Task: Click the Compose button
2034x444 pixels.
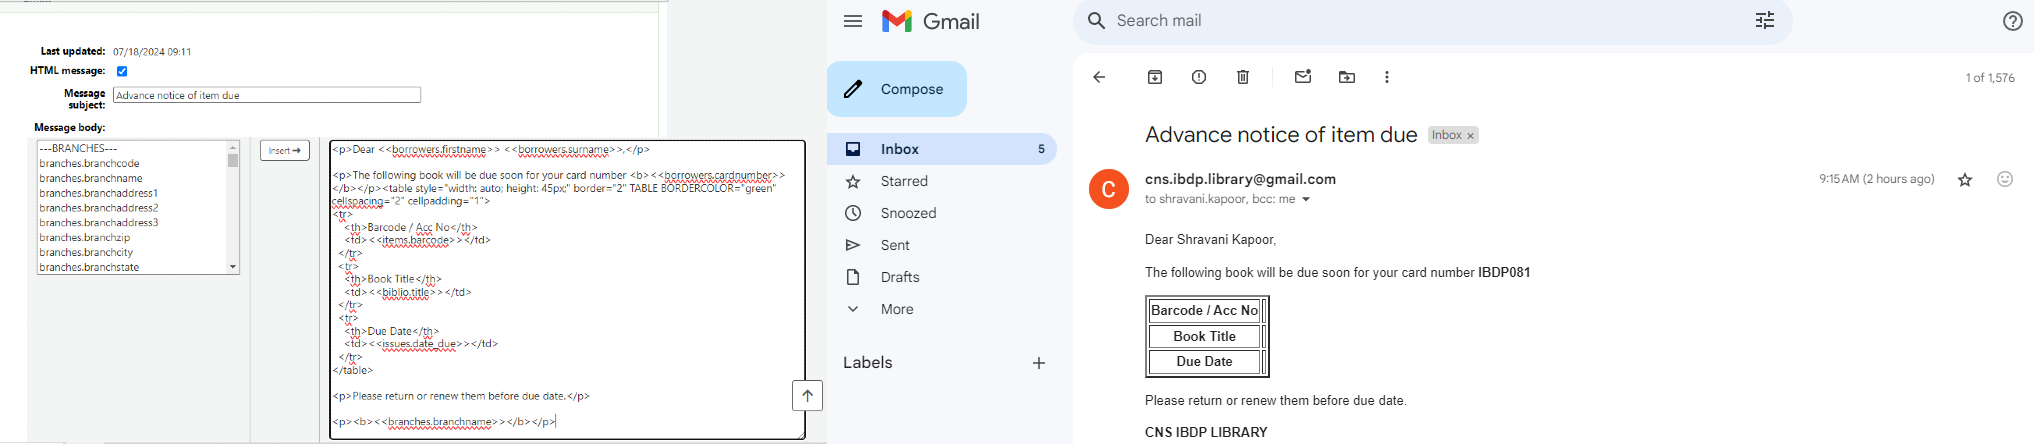Action: pyautogui.click(x=896, y=89)
